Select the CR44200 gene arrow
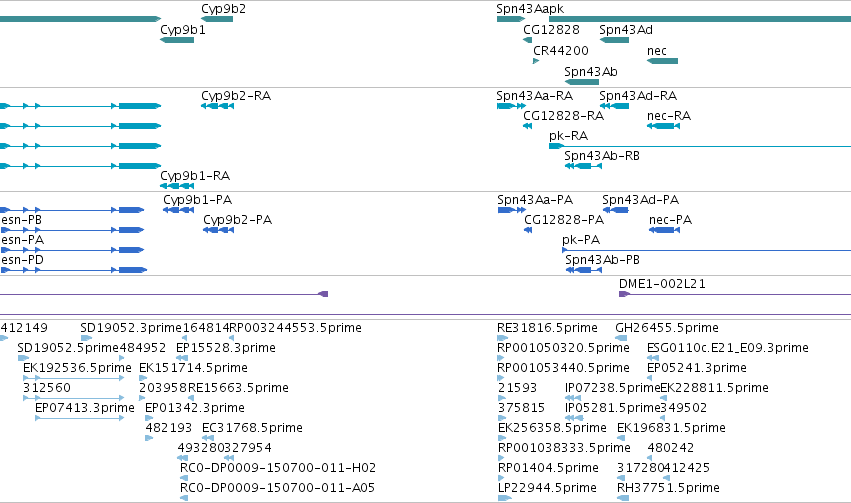 click(536, 61)
